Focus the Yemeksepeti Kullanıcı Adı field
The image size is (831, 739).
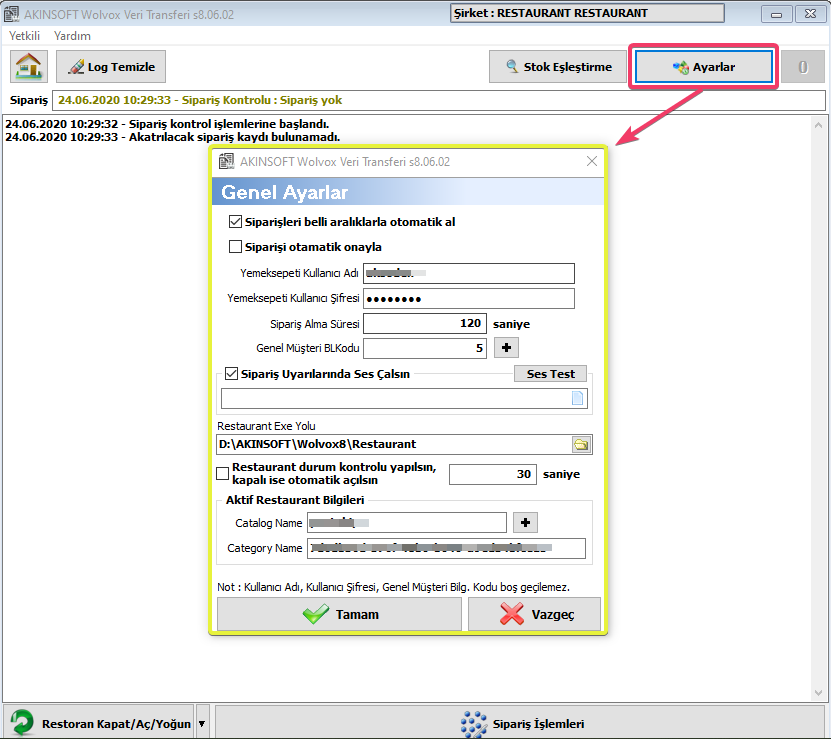[x=468, y=274]
